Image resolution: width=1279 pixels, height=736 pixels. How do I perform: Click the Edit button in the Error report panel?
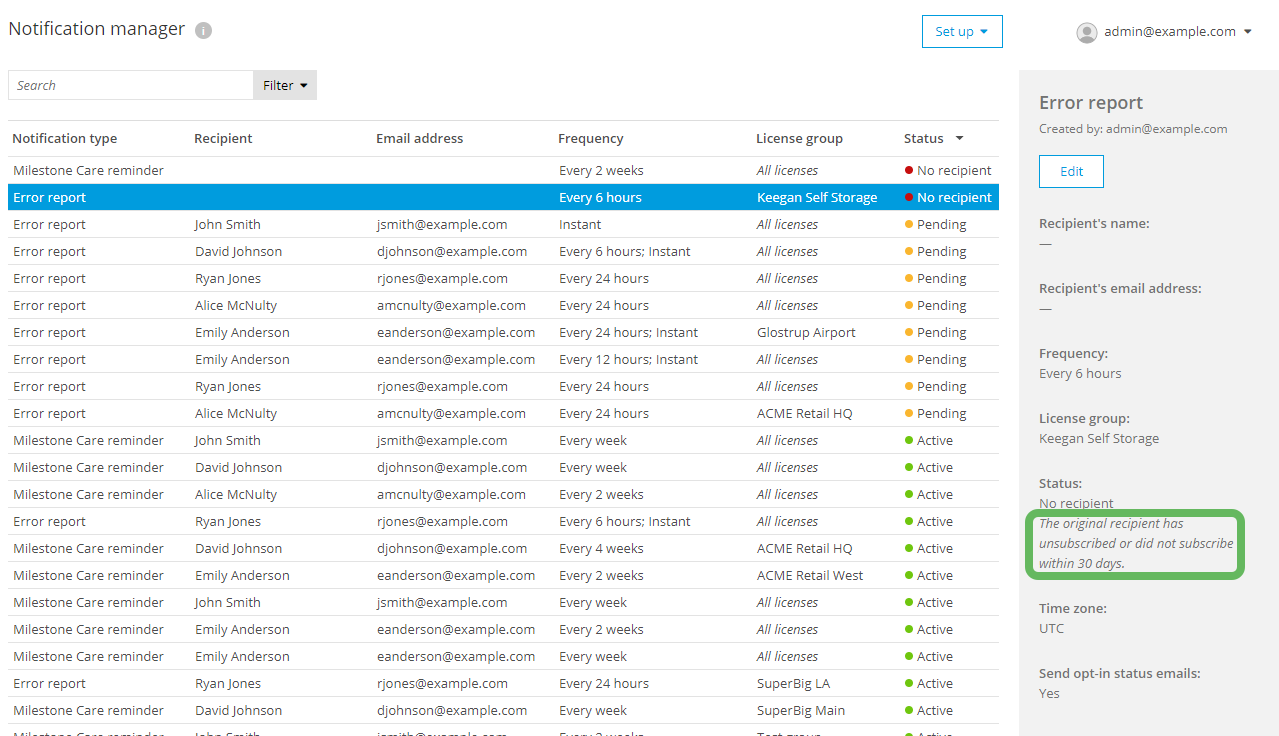pos(1070,171)
